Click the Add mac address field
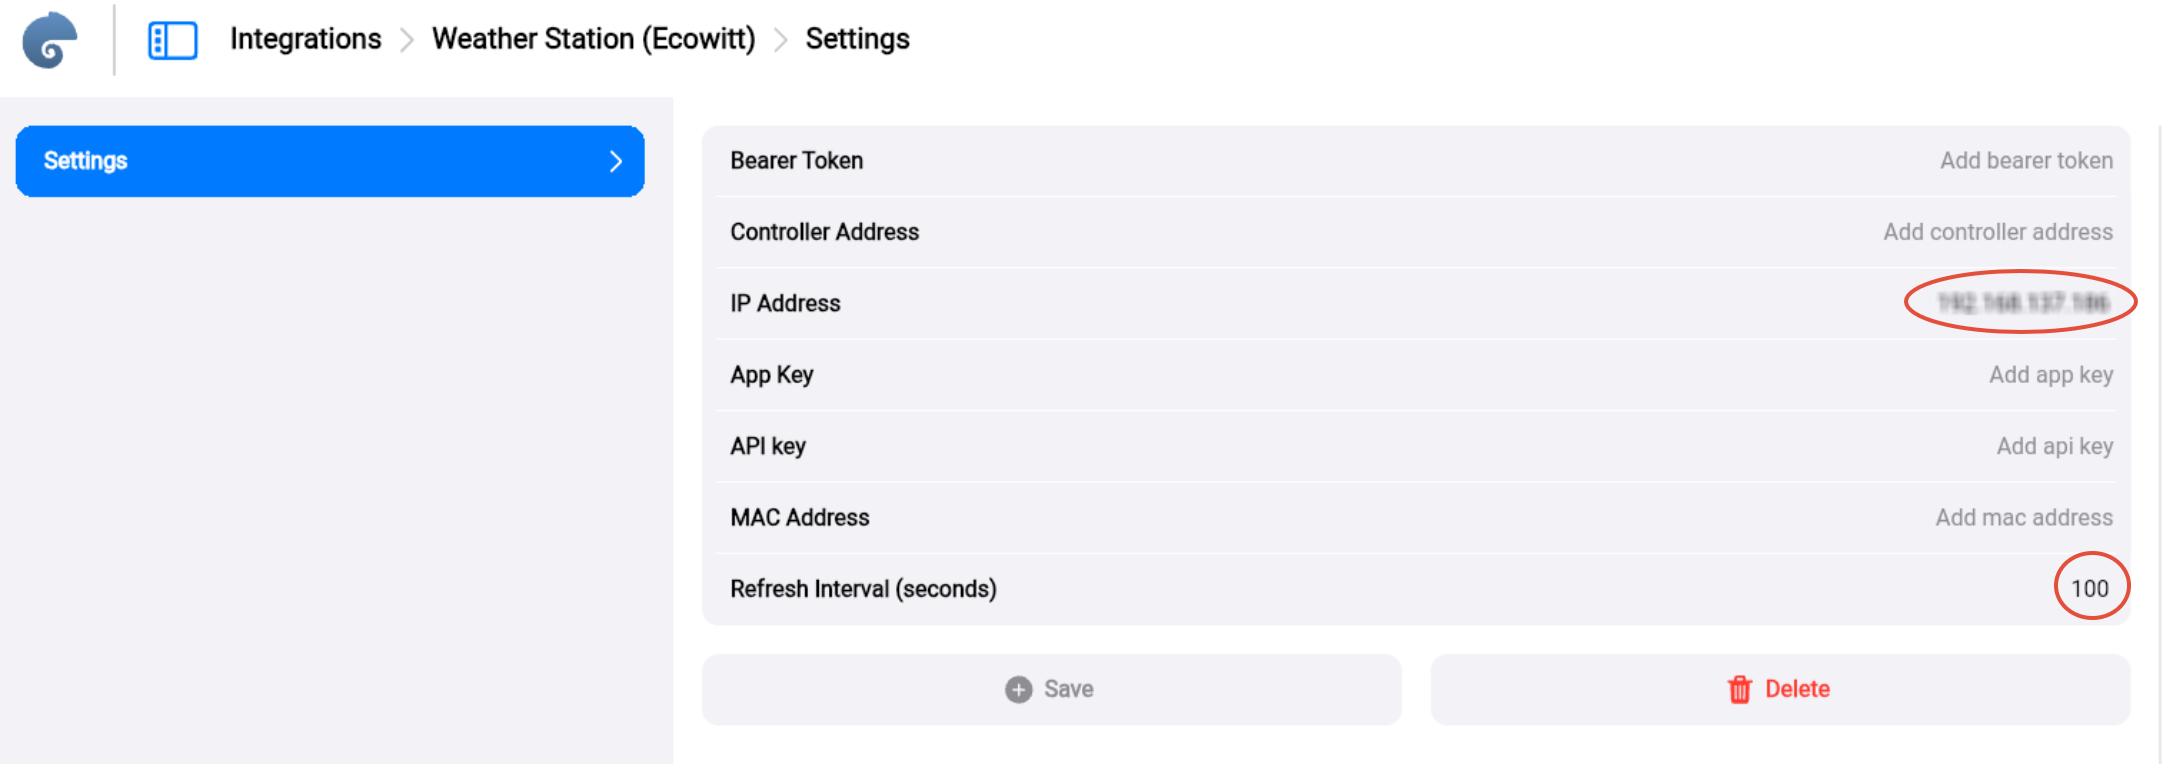The width and height of the screenshot is (2163, 764). [2023, 518]
